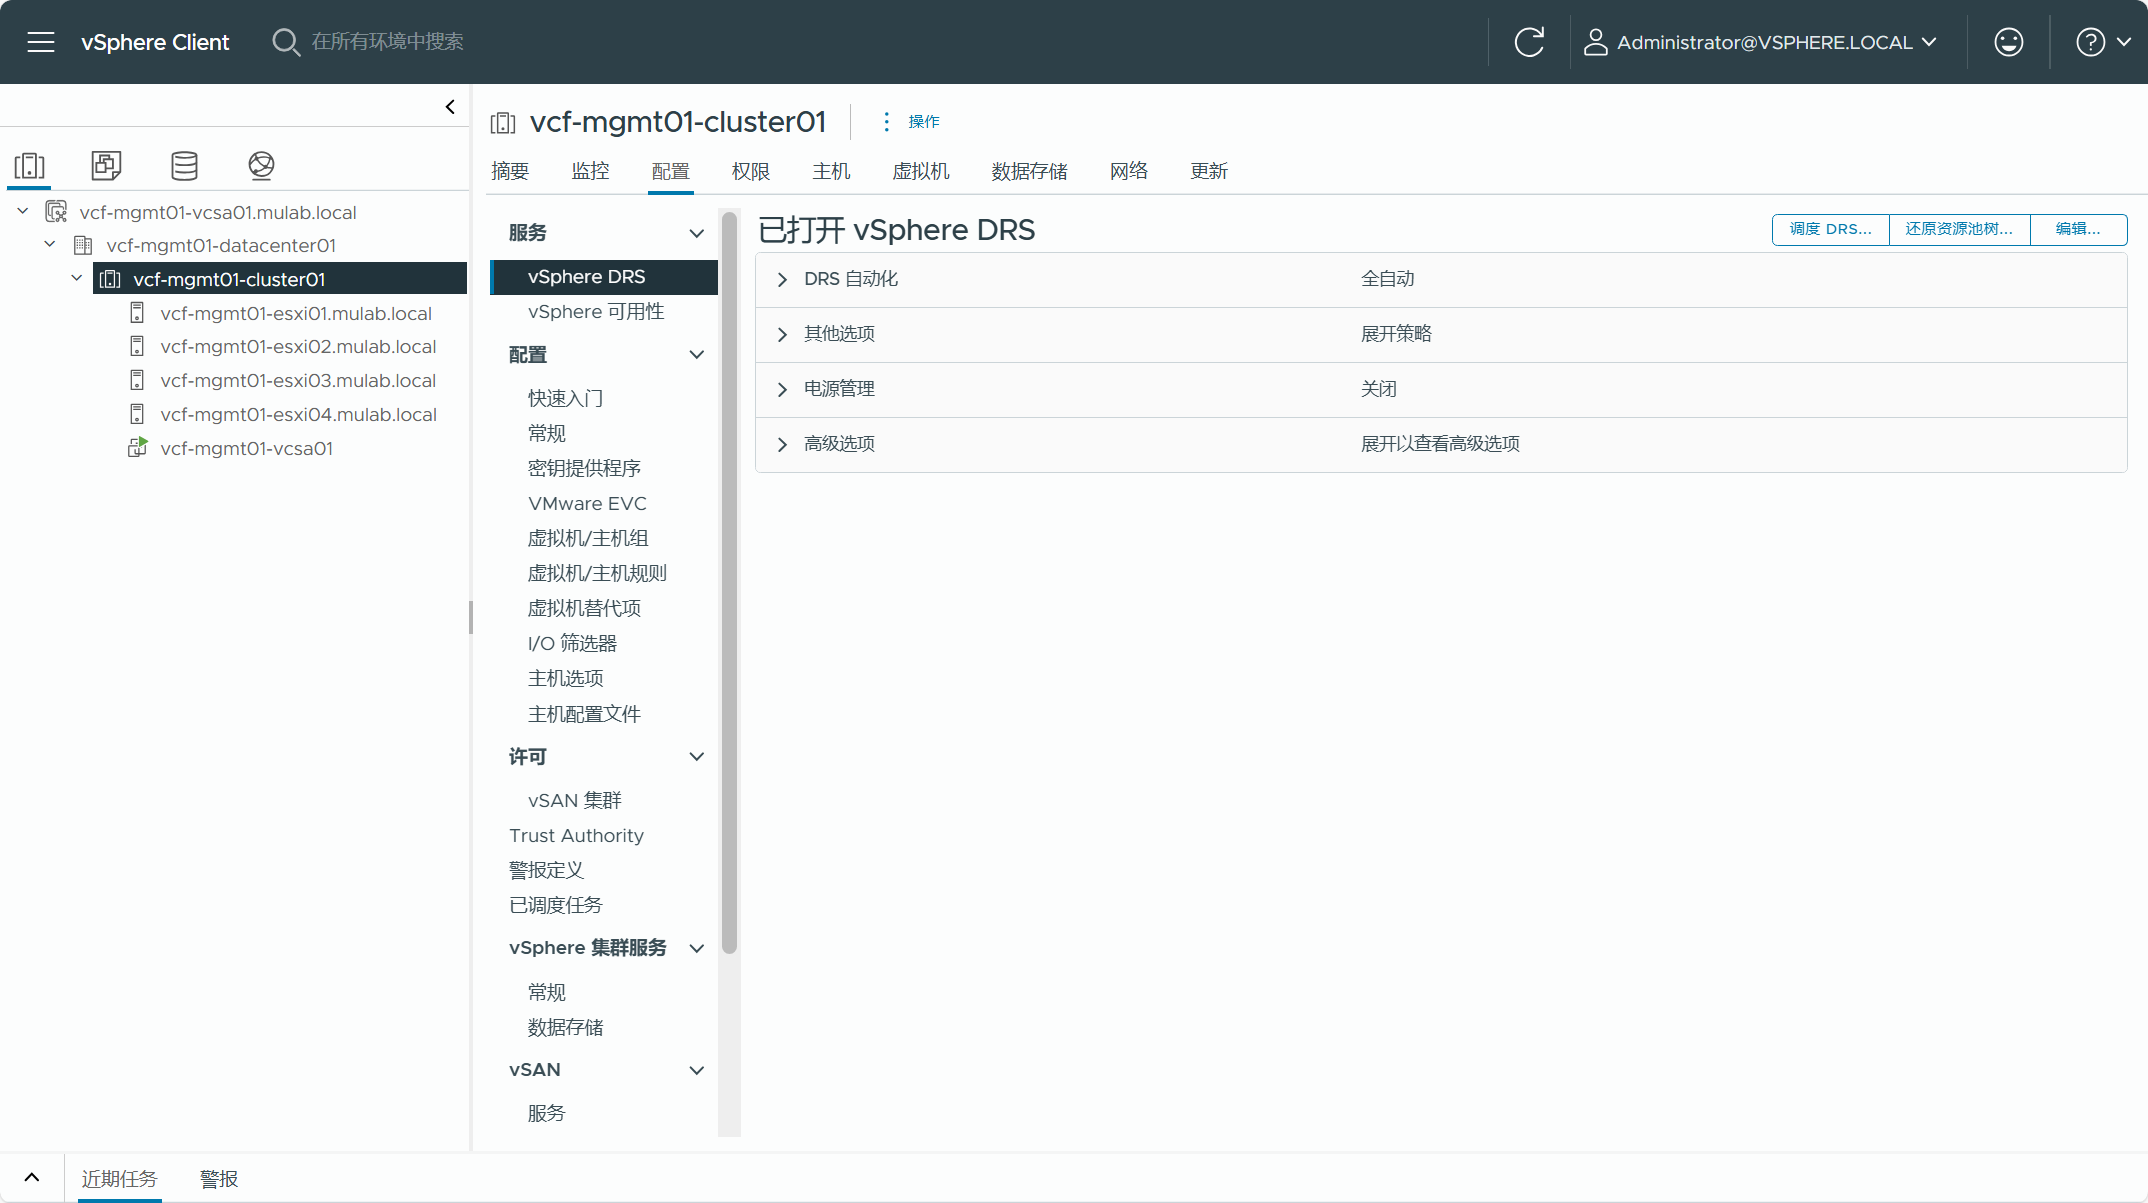2148x1203 pixels.
Task: Open the smiley feedback icon
Action: tap(2008, 42)
